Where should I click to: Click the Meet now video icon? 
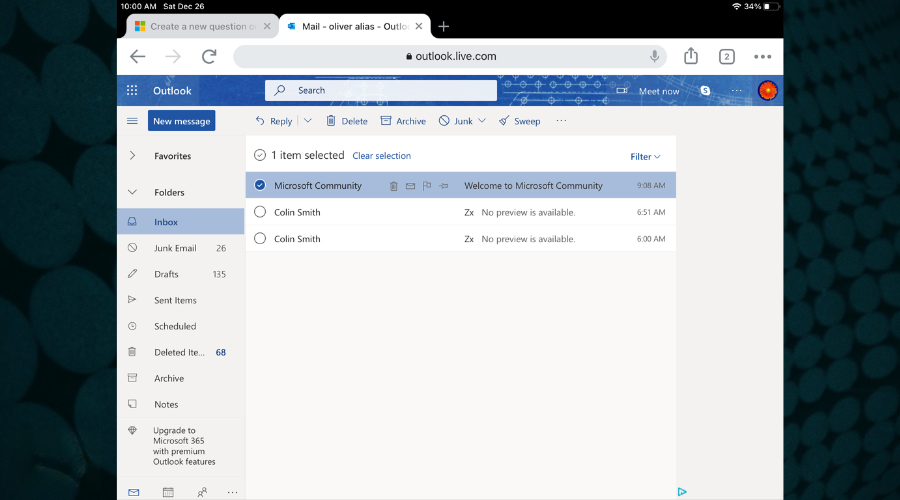click(x=622, y=91)
